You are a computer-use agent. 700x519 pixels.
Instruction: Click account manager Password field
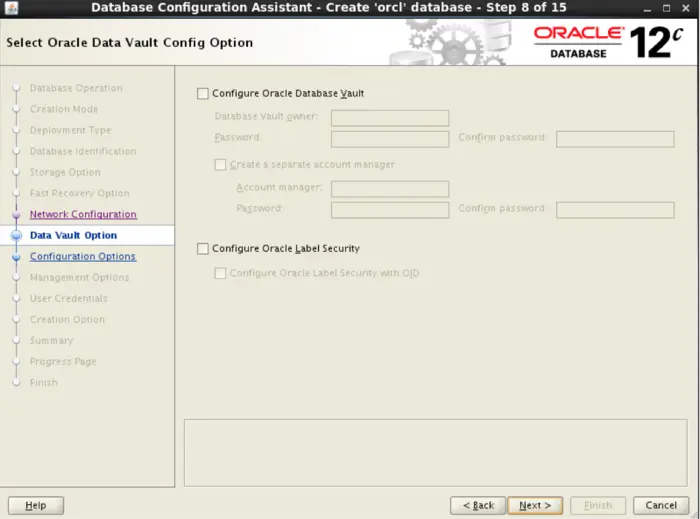pyautogui.click(x=390, y=210)
